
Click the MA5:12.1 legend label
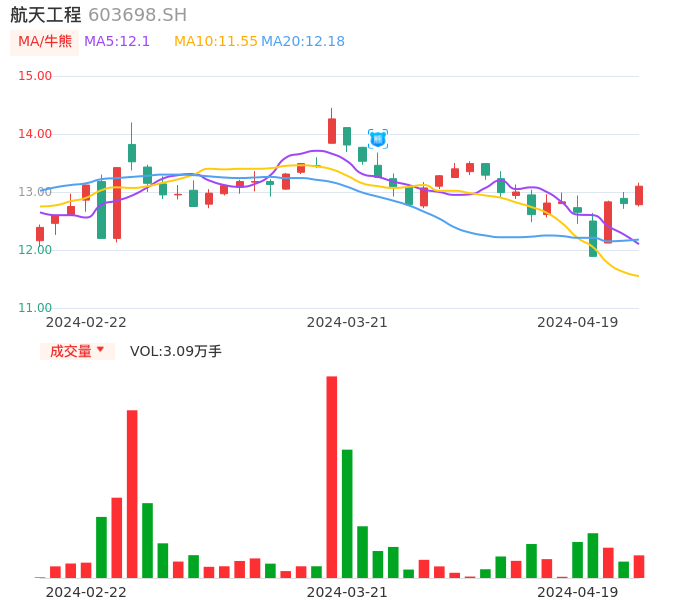(x=117, y=42)
